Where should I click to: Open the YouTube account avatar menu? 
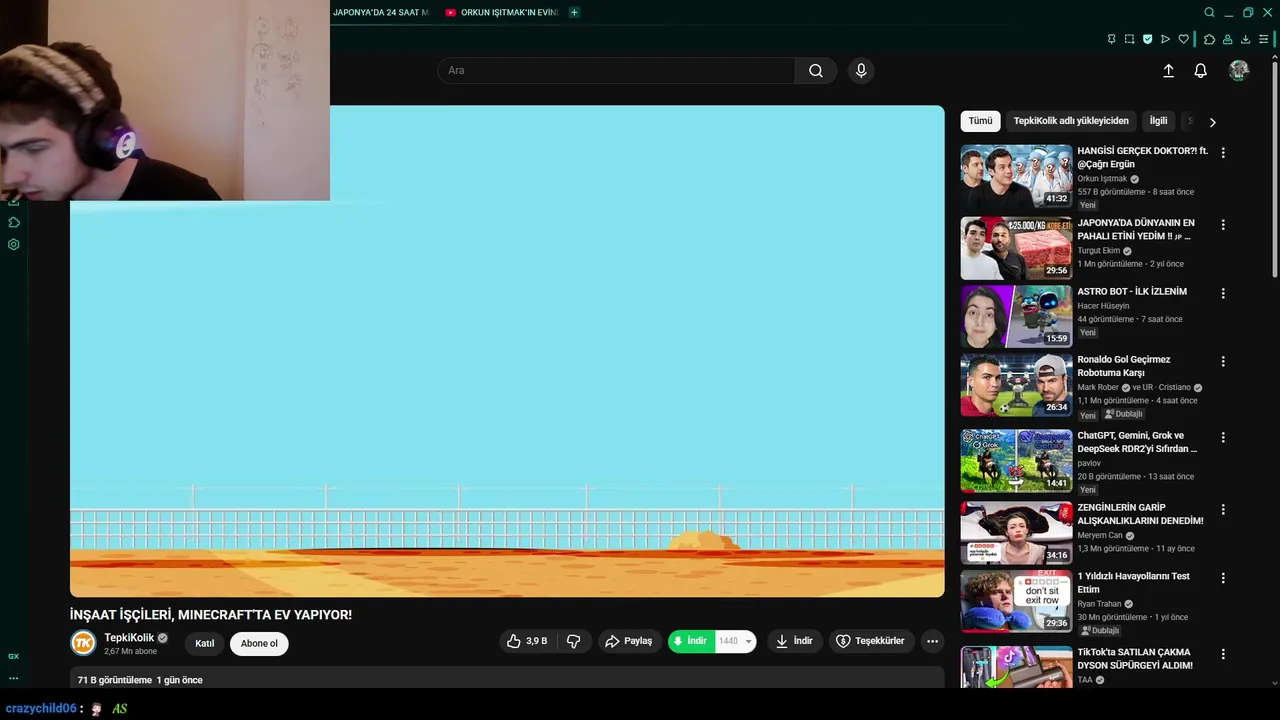tap(1239, 70)
